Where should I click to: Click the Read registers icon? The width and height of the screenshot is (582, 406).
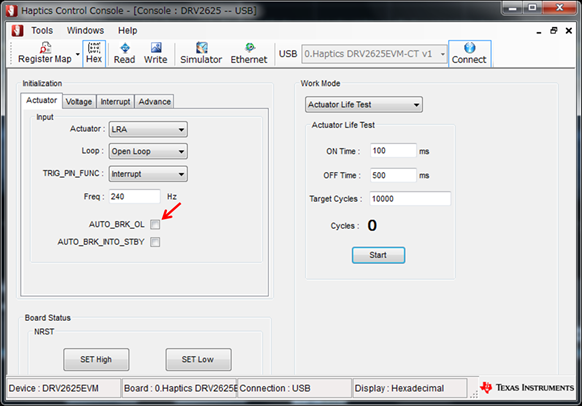click(124, 53)
